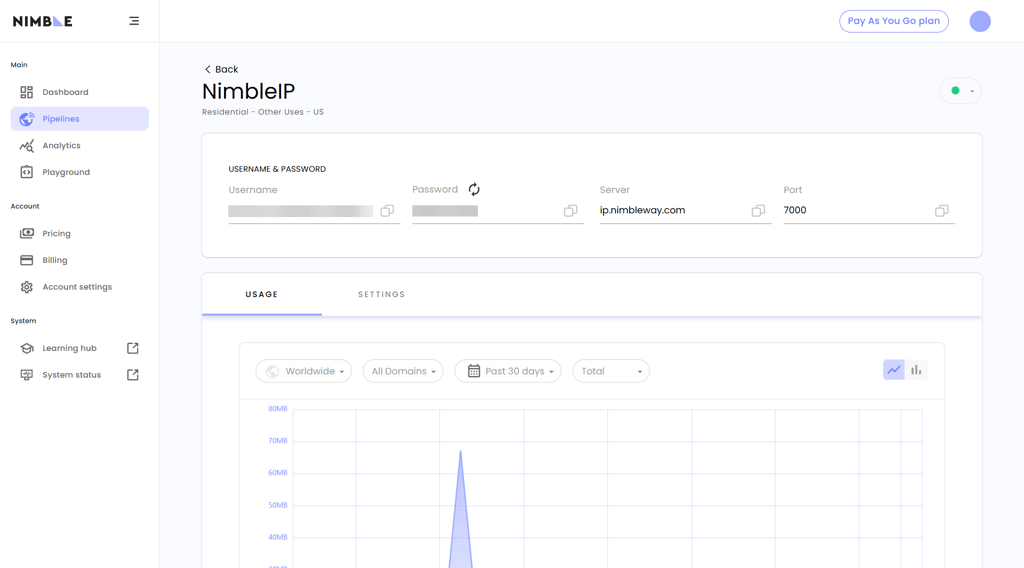Click Pay As You Go plan button
Viewport: 1024px width, 568px height.
tap(893, 21)
